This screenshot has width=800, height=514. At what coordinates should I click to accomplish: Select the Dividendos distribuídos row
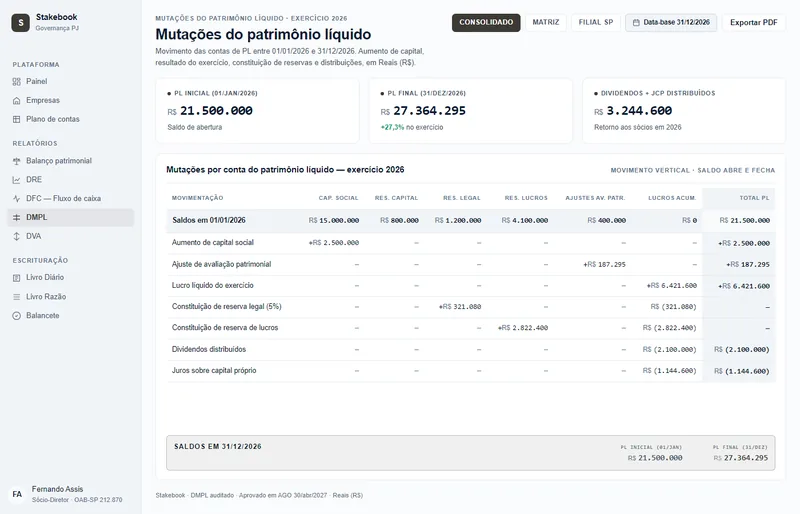[x=470, y=350]
